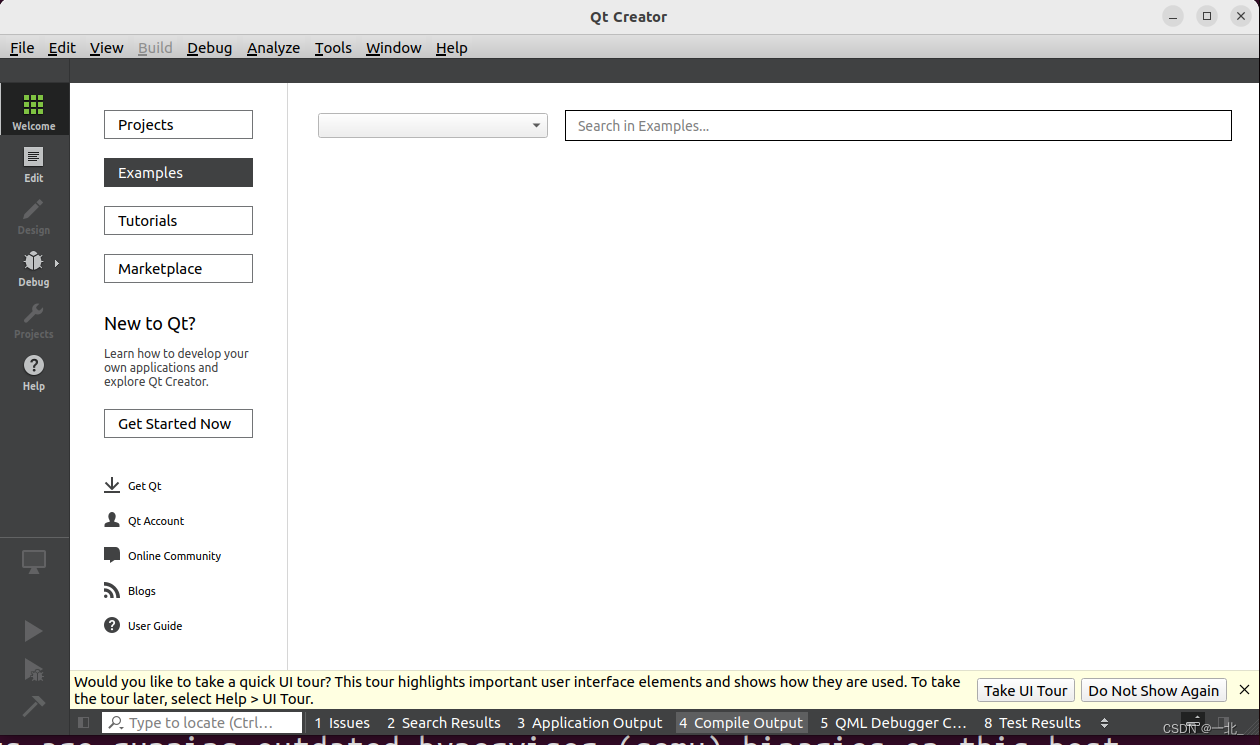Open the Blogs link
This screenshot has width=1260, height=745.
click(142, 591)
